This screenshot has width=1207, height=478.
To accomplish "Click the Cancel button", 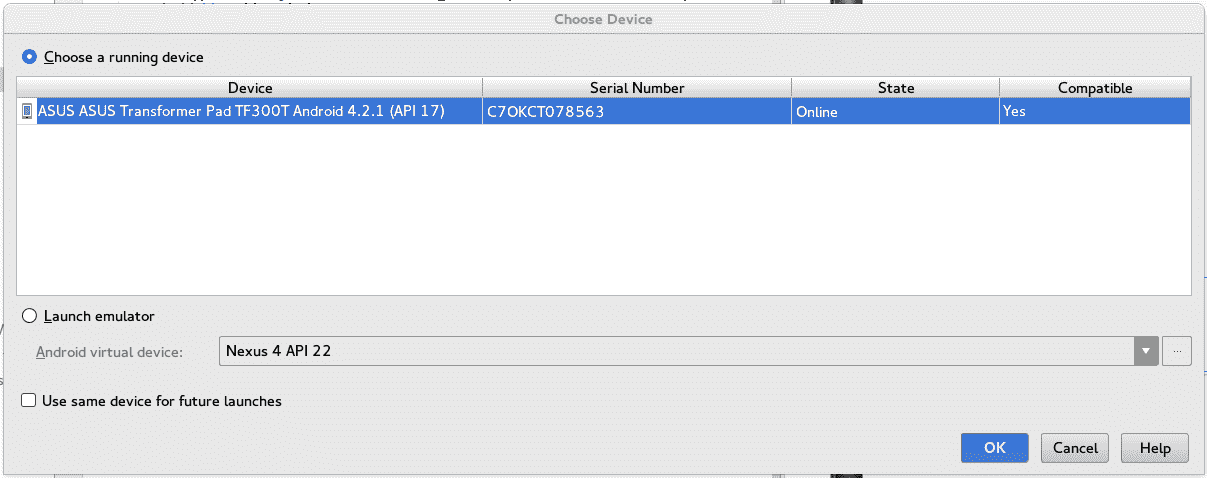I will [1075, 448].
